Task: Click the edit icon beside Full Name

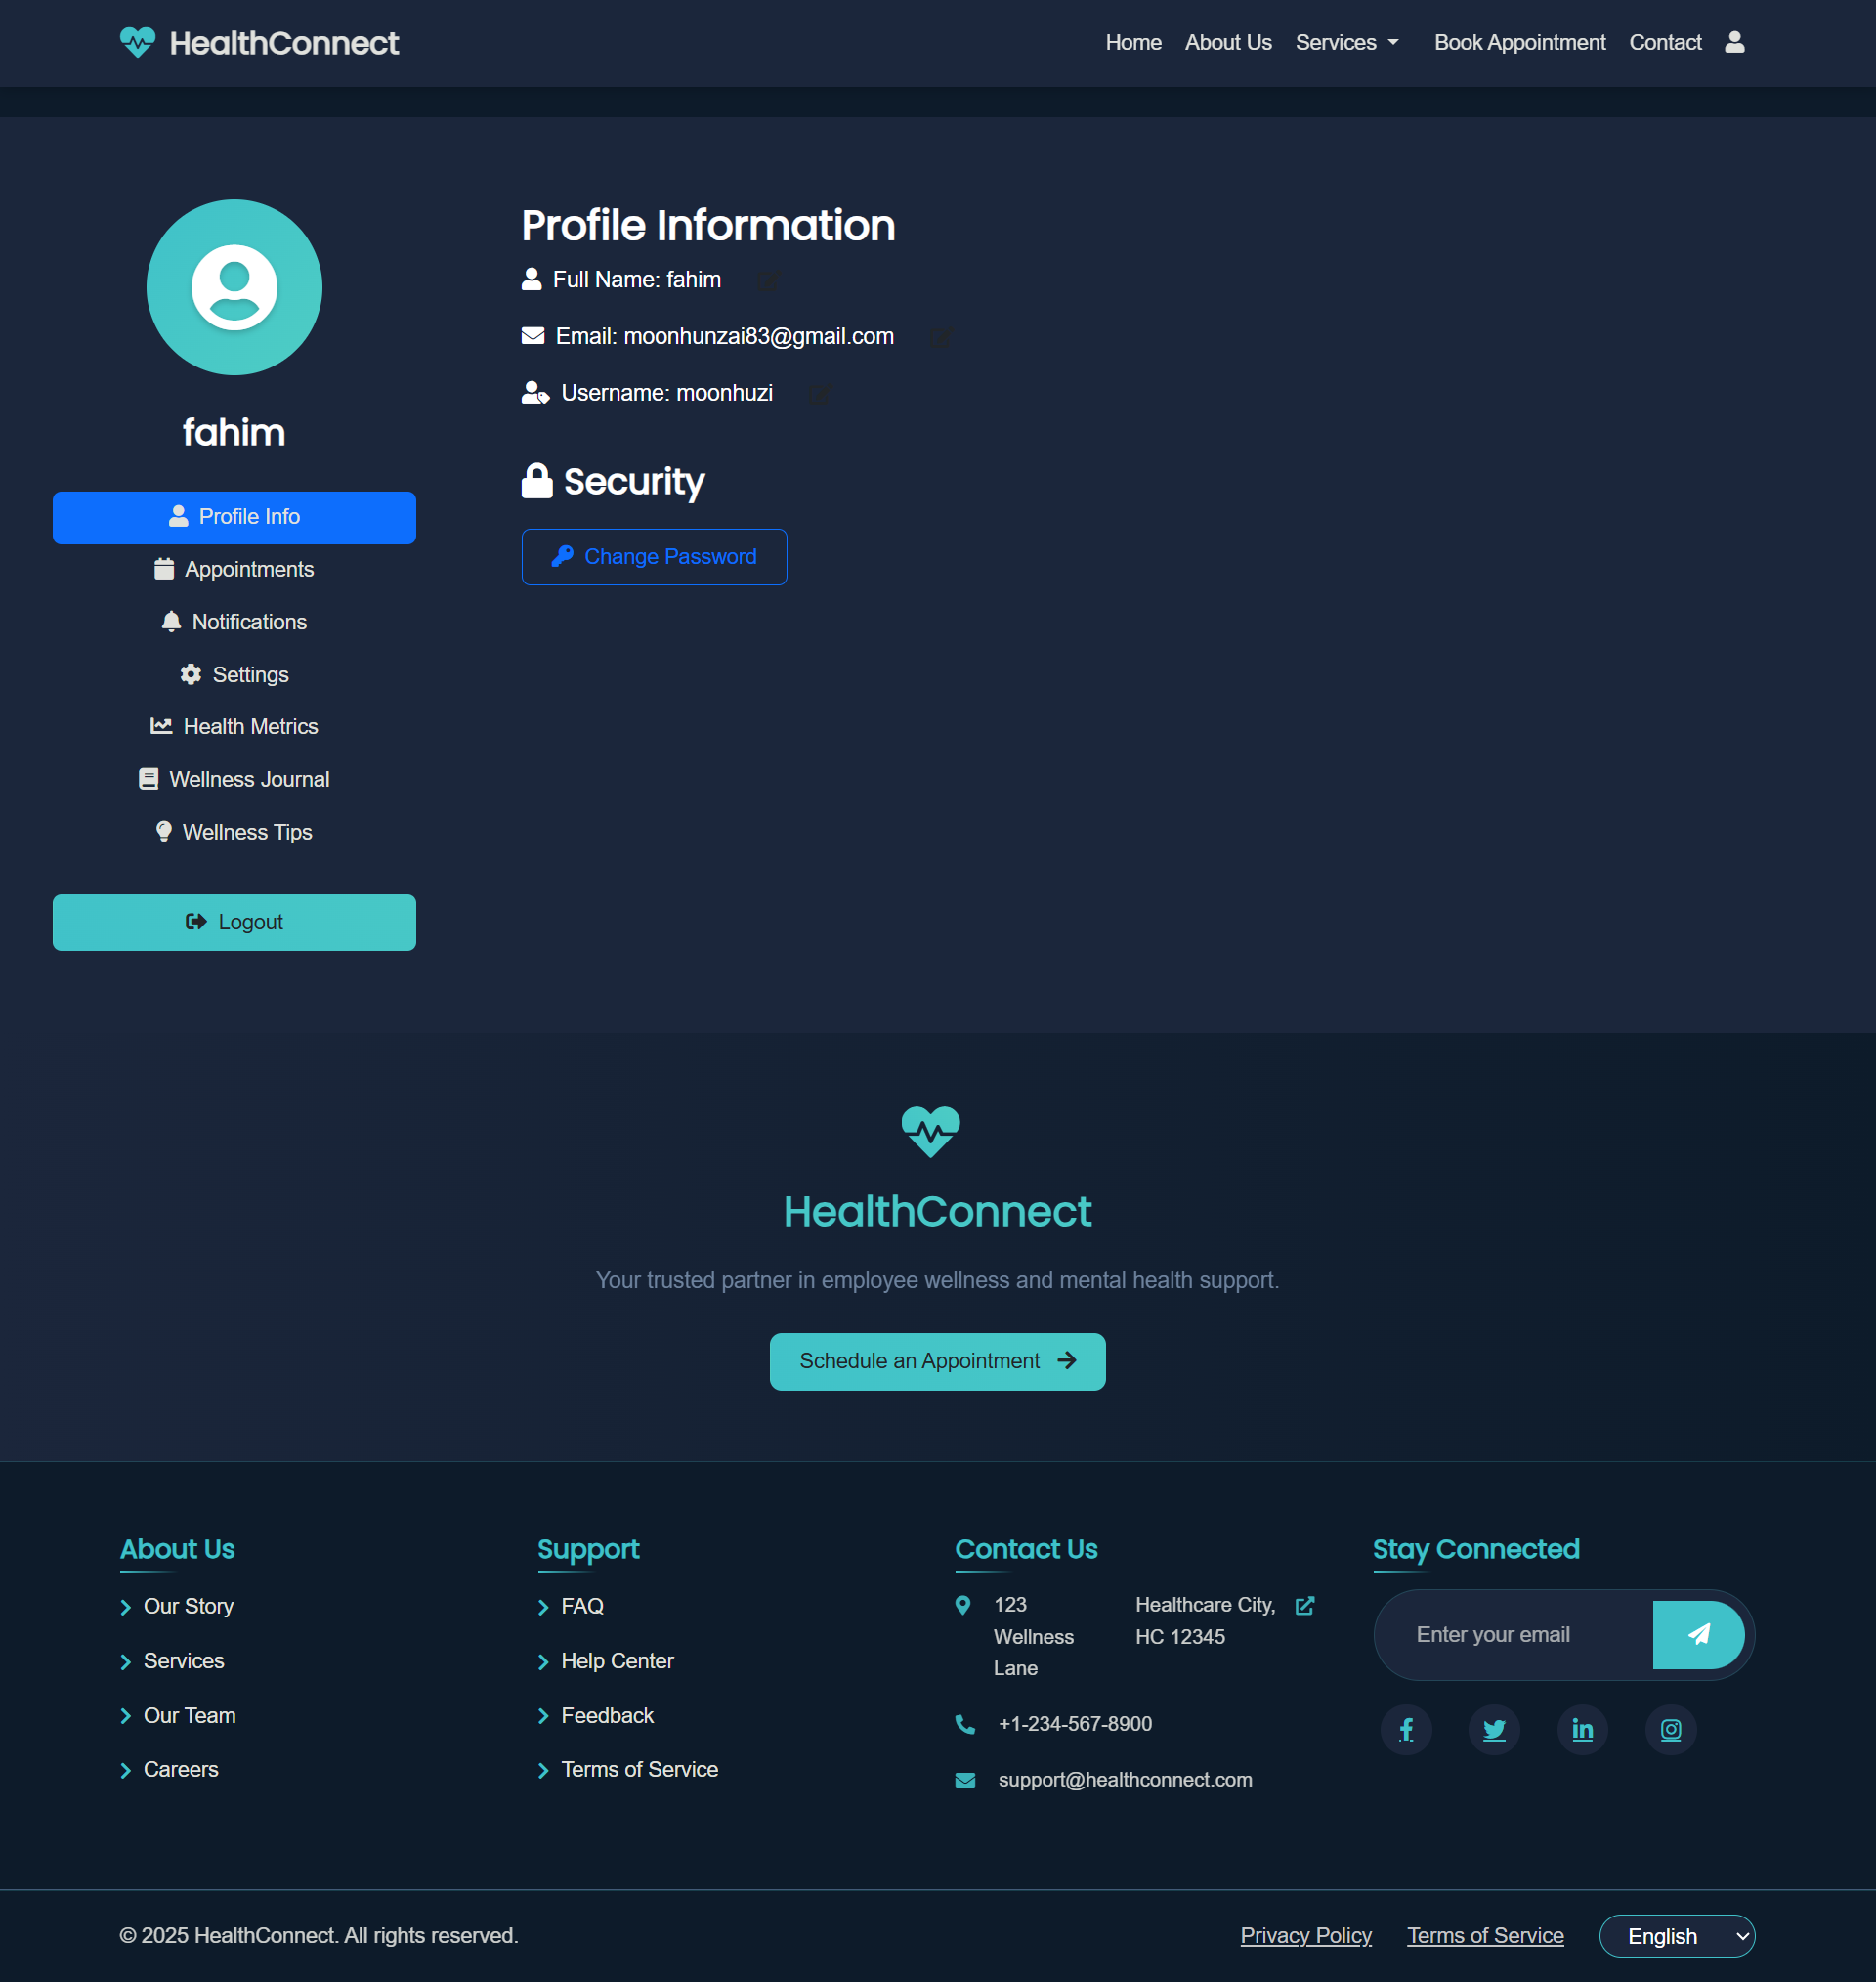Action: pos(767,281)
